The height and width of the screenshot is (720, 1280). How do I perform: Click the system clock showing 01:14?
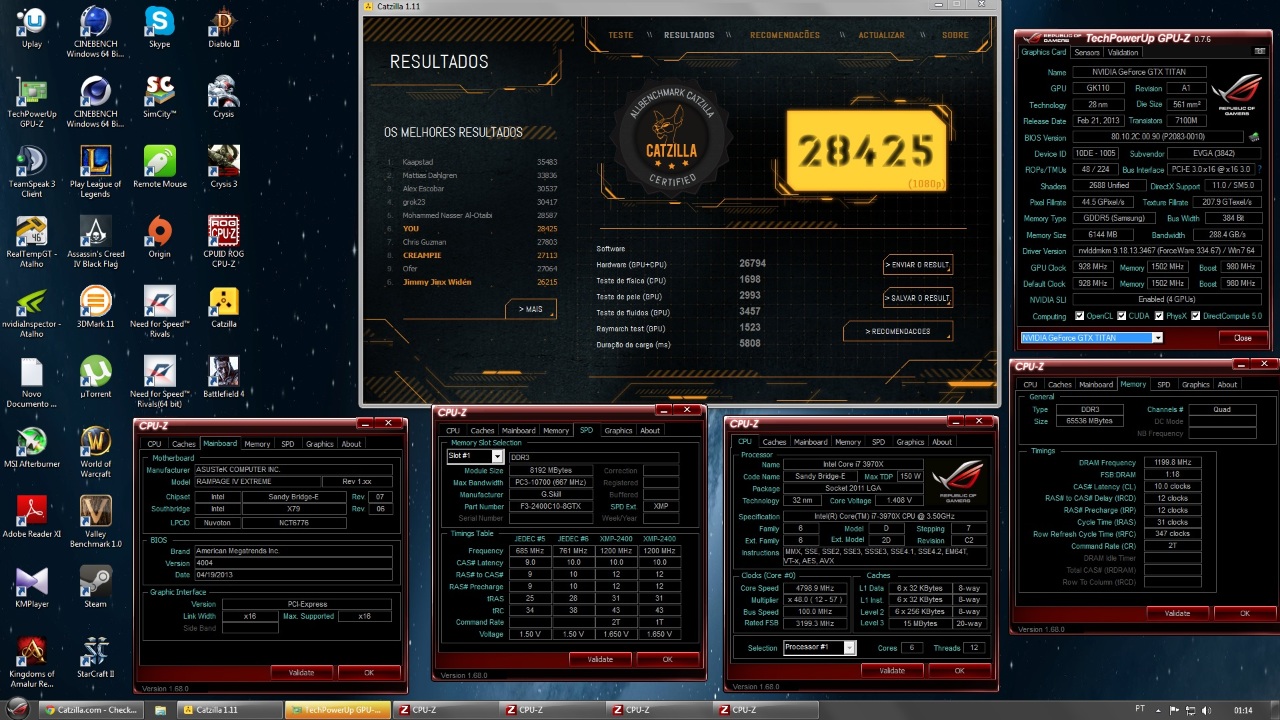point(1243,710)
